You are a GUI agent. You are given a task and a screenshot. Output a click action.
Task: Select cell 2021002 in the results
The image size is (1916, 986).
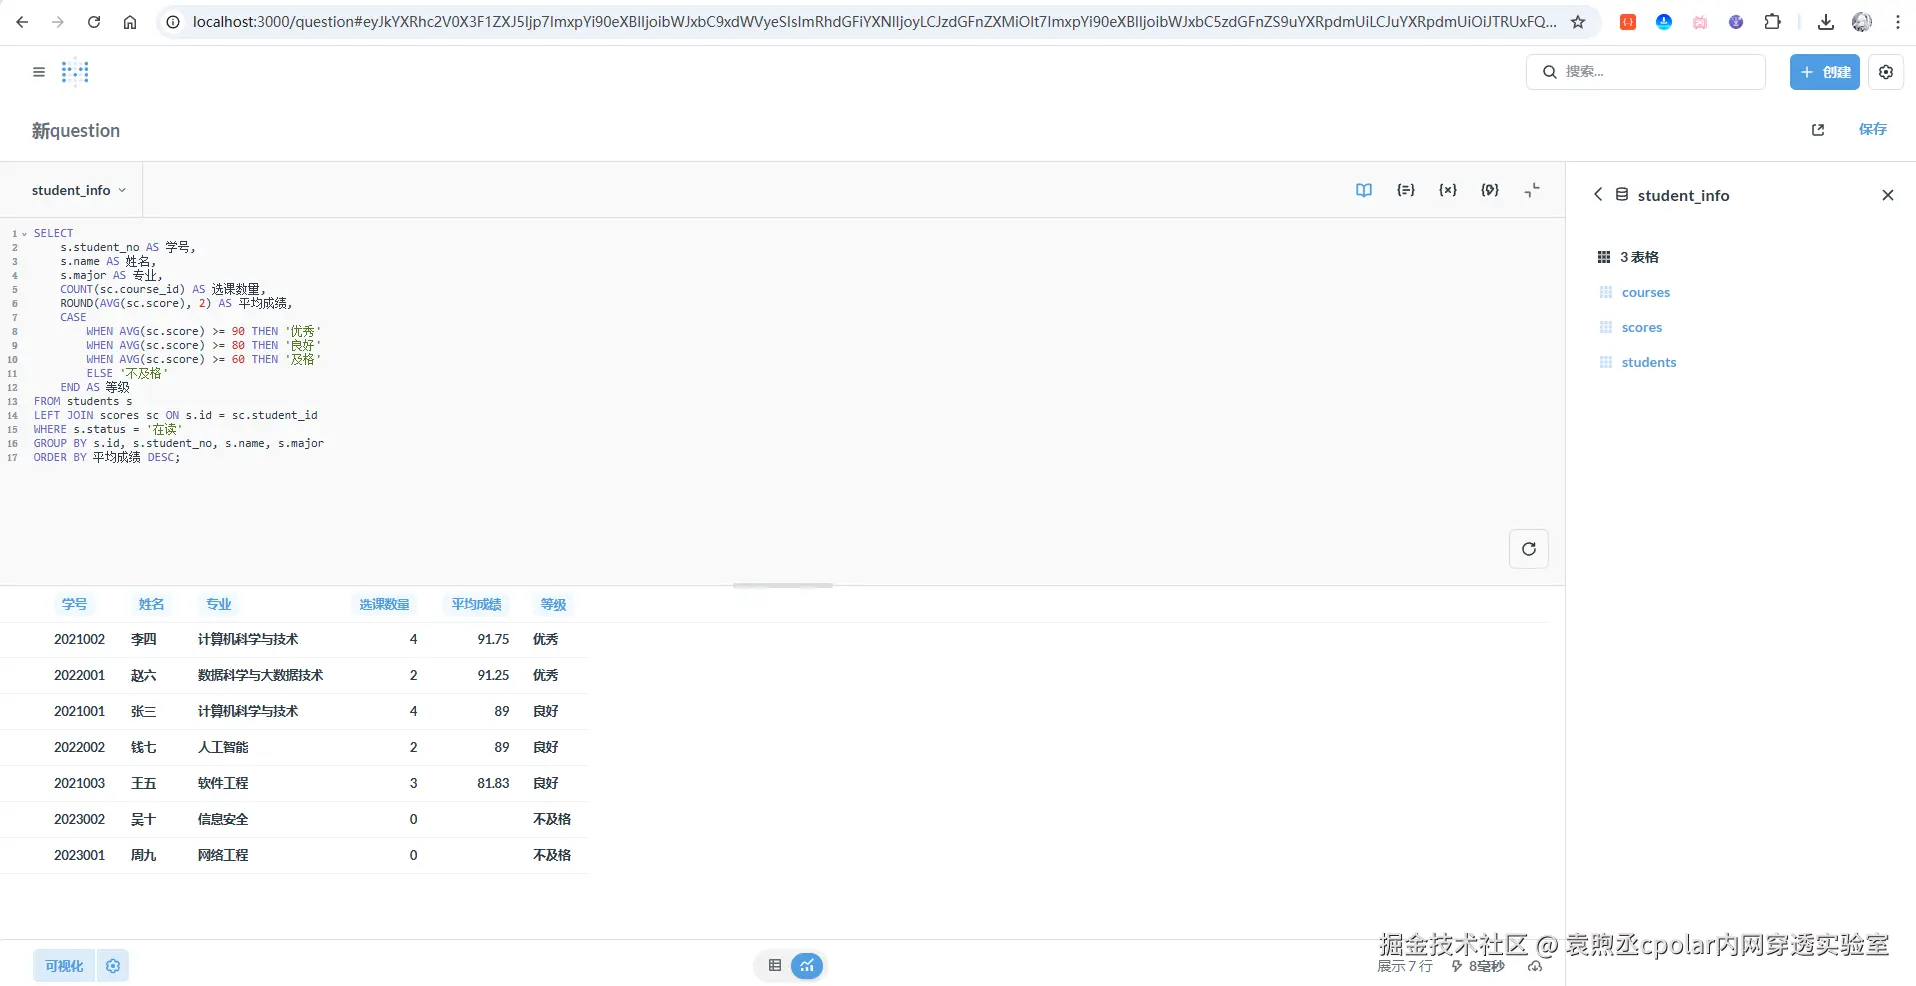tap(79, 639)
